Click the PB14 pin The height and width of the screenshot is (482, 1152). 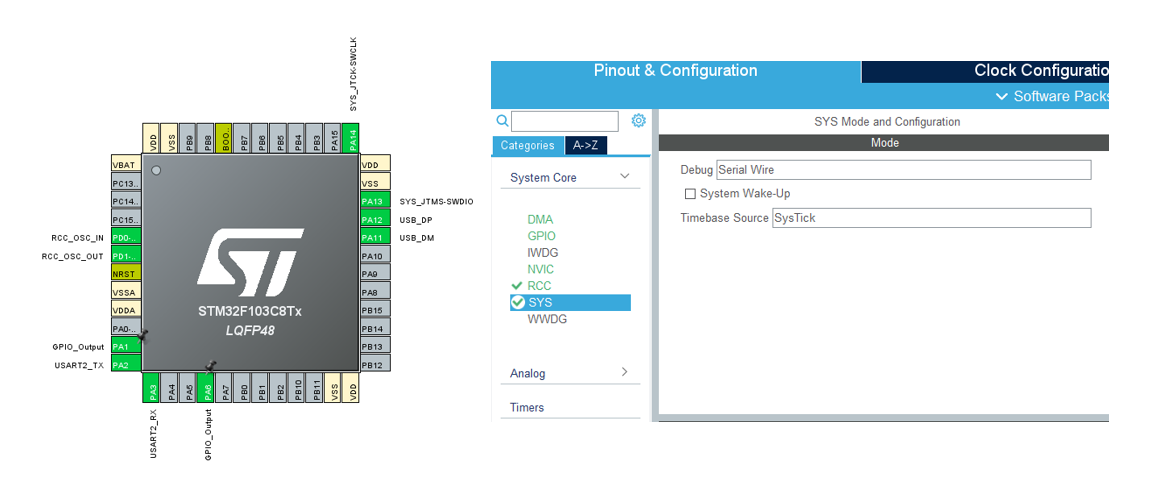coord(375,328)
